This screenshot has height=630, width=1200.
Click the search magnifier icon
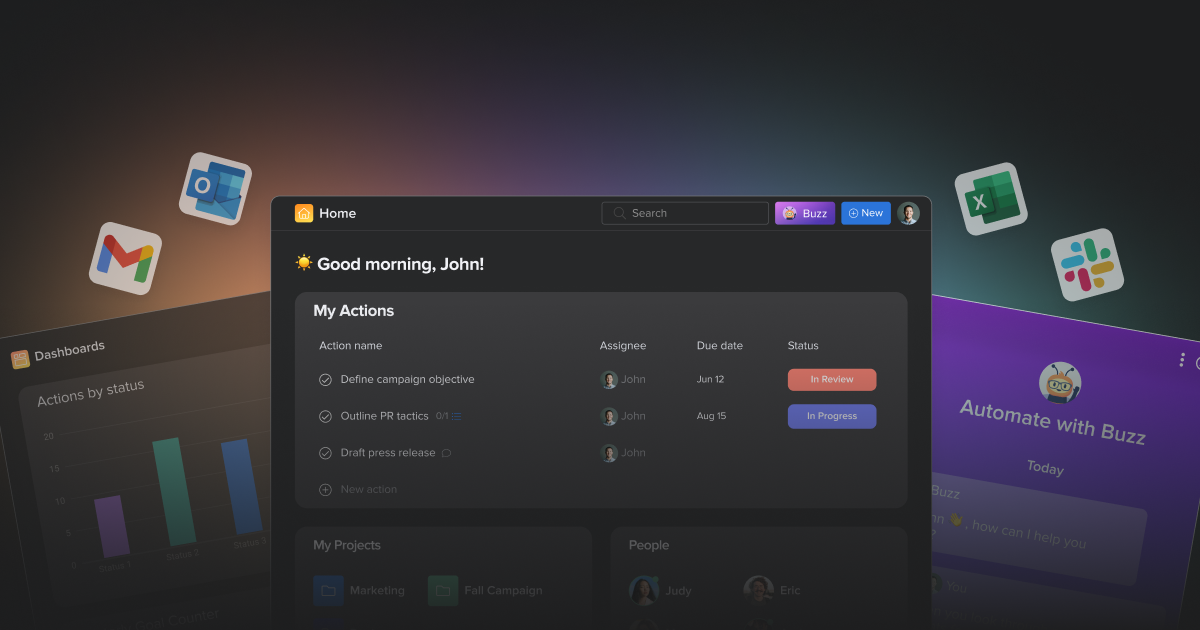pyautogui.click(x=620, y=213)
